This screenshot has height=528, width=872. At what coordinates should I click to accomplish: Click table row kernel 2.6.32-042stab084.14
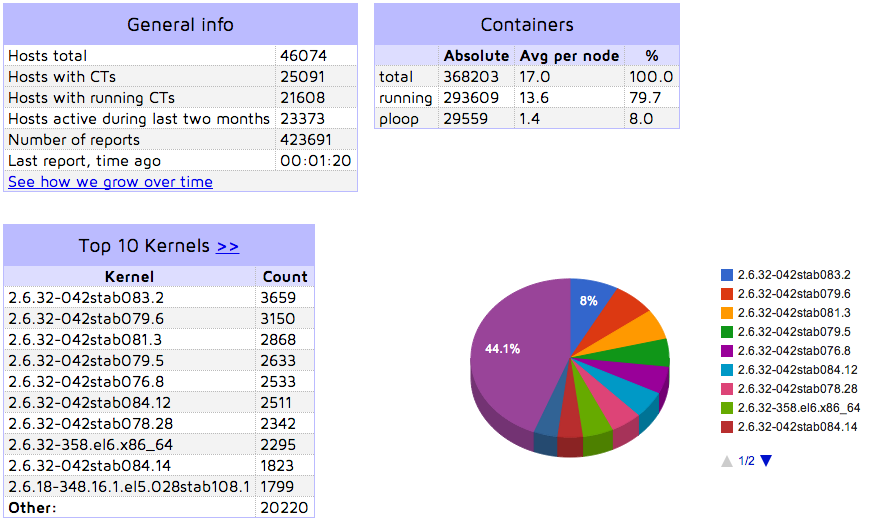159,466
